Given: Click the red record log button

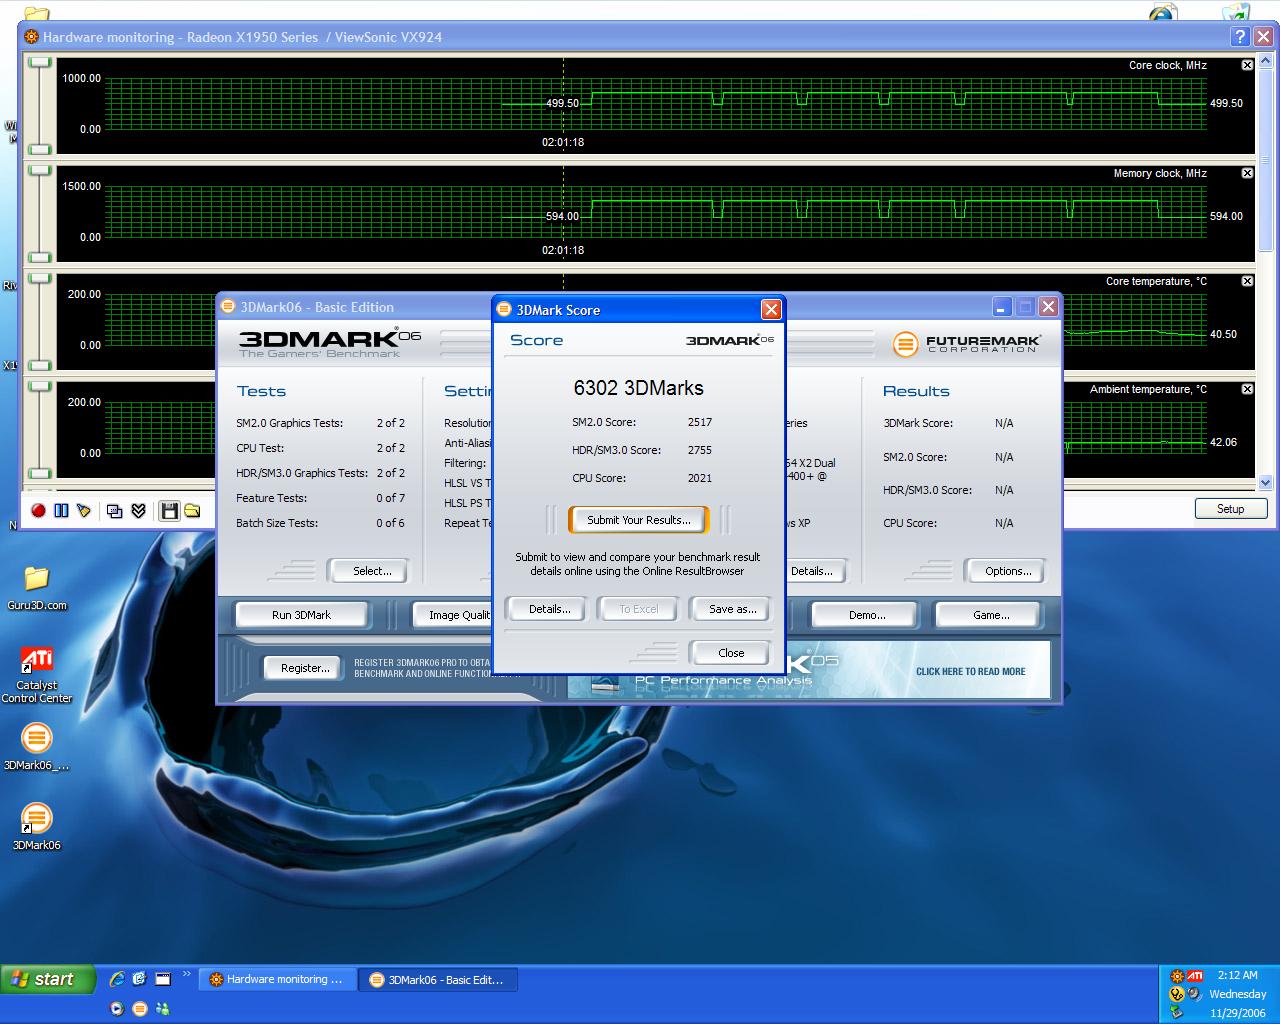Looking at the screenshot, I should [x=38, y=511].
